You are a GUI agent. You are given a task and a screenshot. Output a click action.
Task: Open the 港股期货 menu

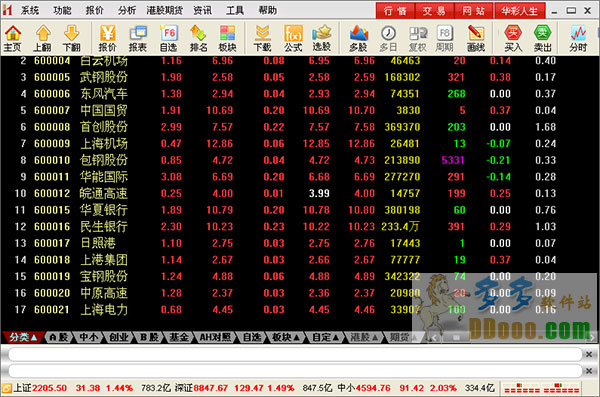165,10
